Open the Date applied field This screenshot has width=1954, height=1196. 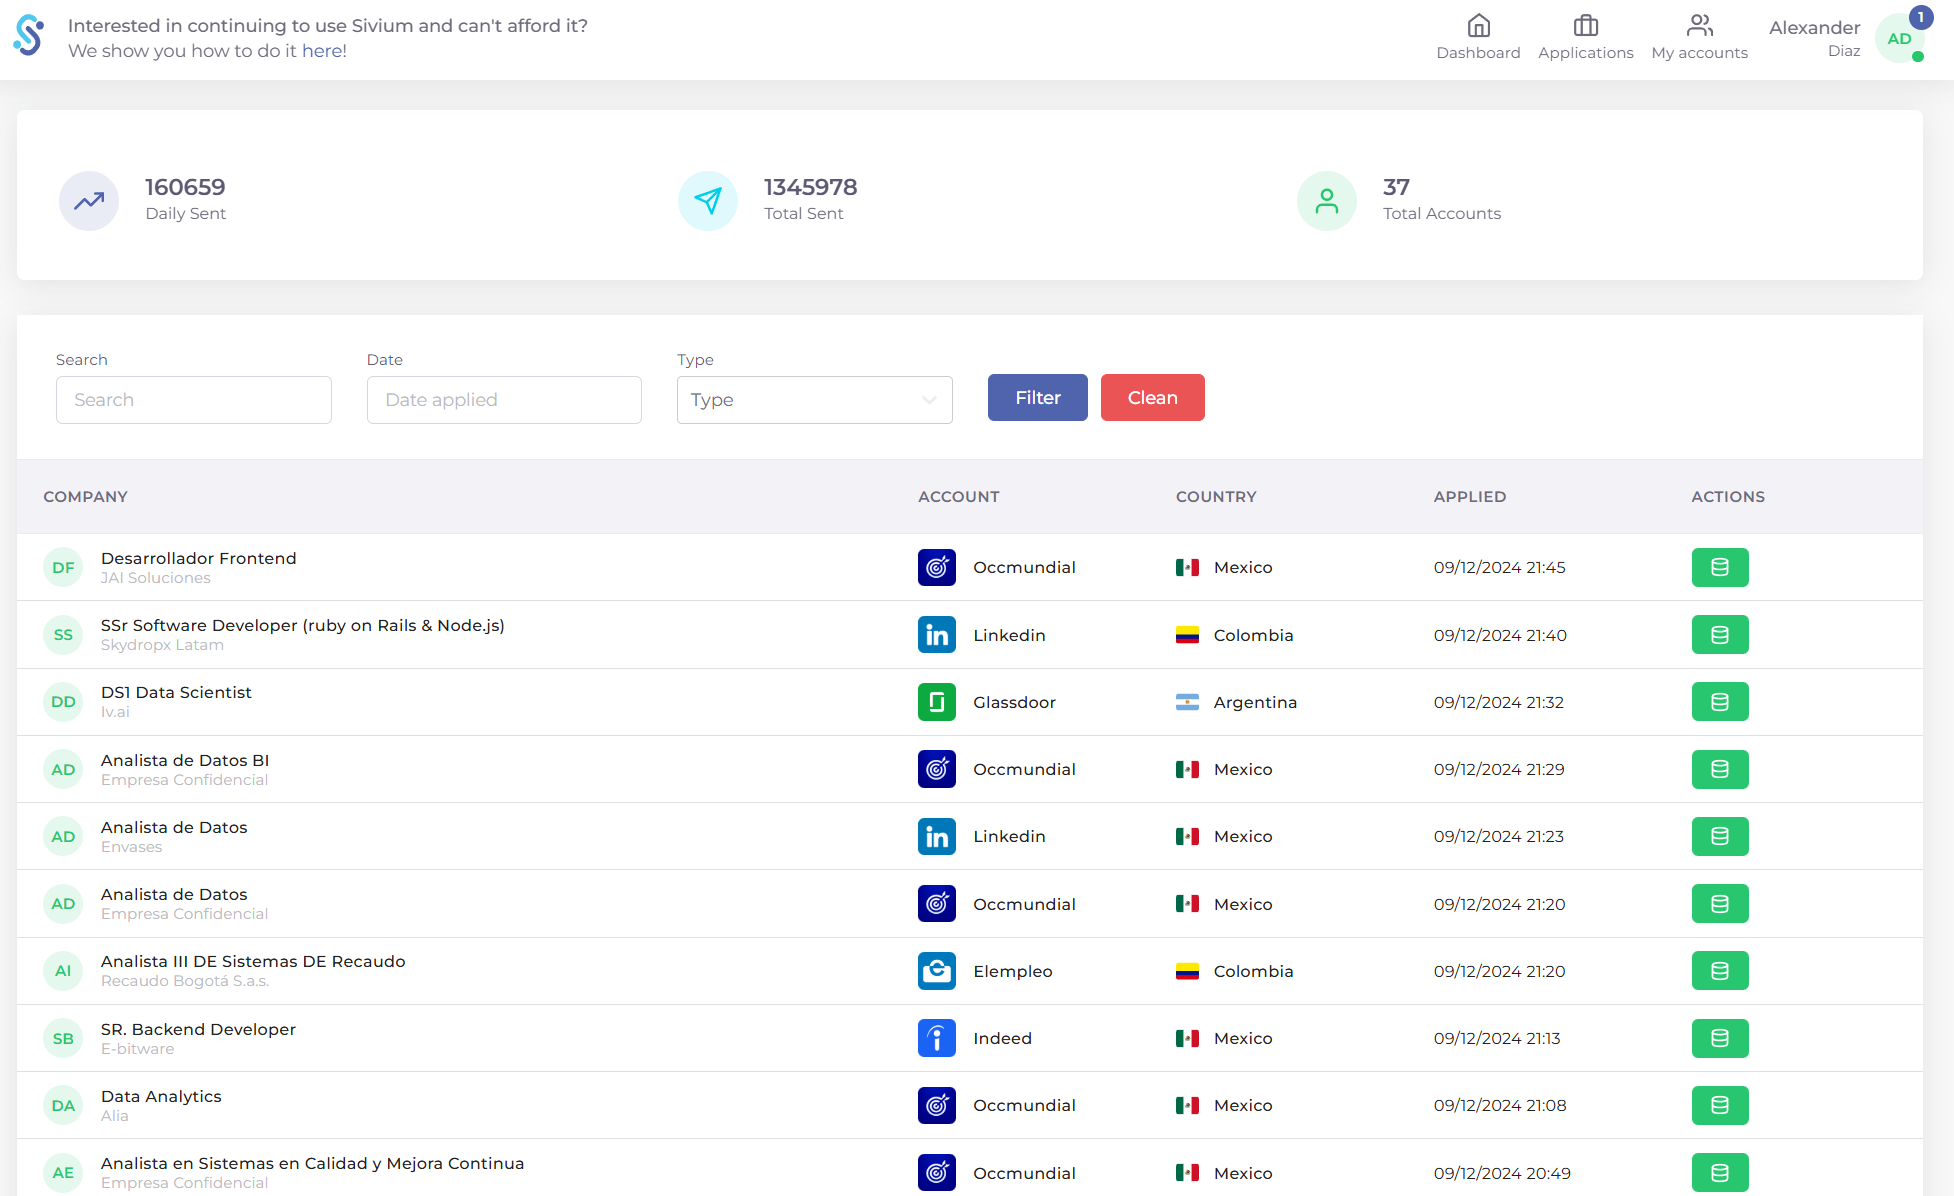[x=504, y=400]
